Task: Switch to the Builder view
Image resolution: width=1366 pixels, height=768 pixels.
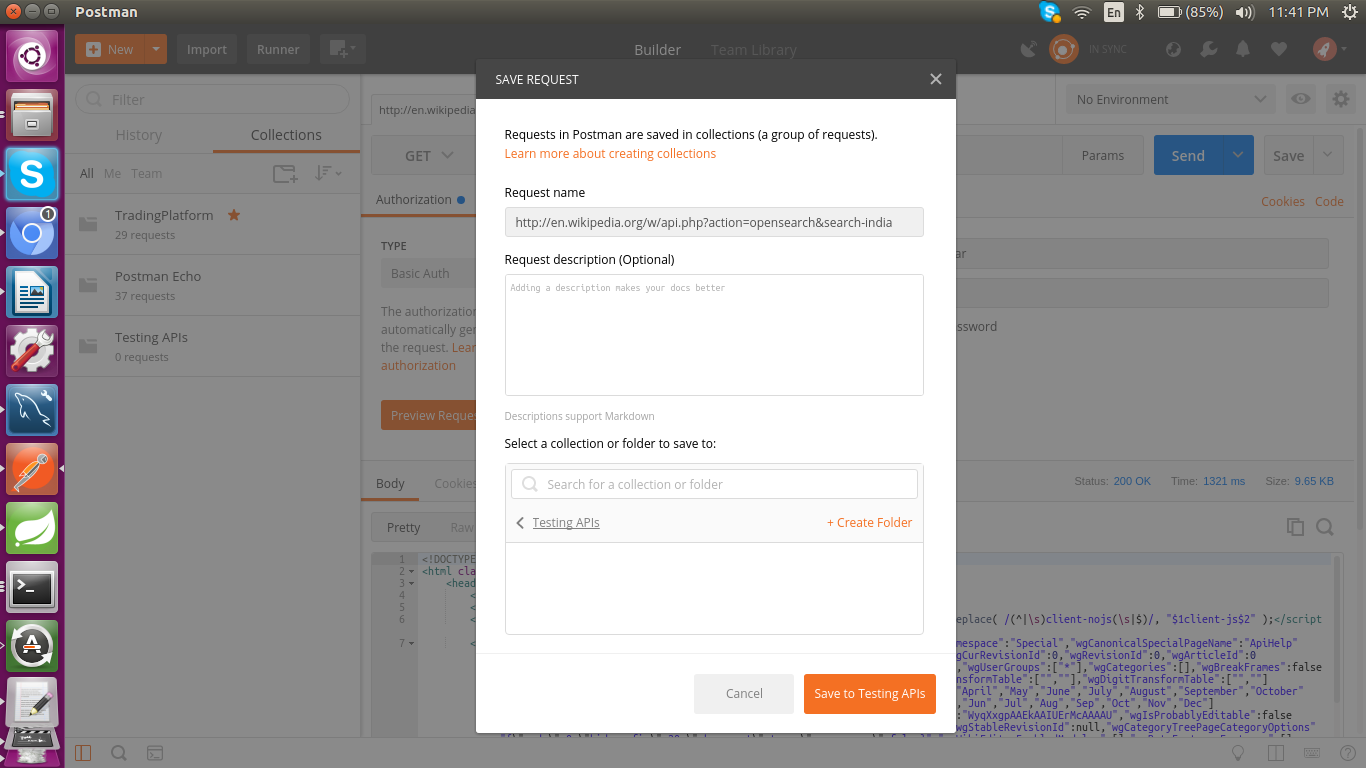Action: click(x=657, y=49)
